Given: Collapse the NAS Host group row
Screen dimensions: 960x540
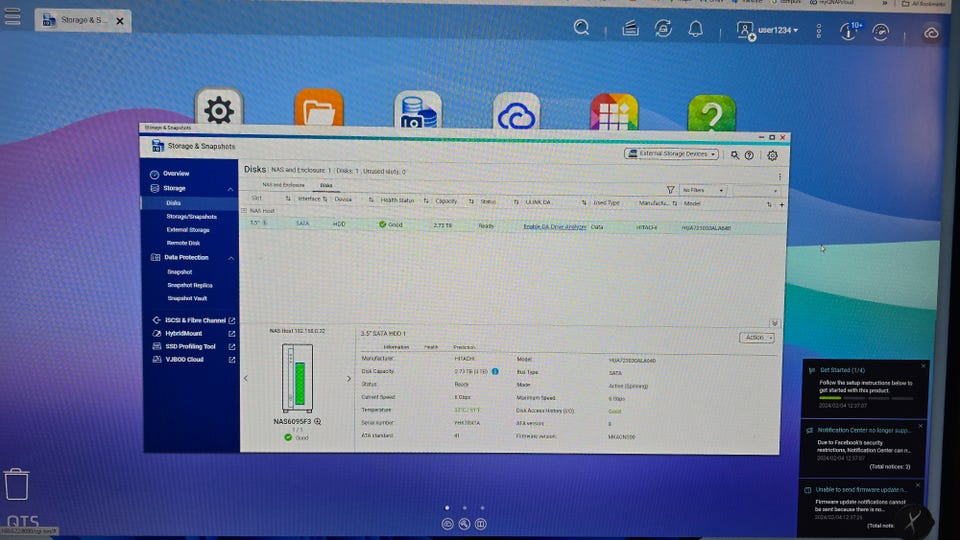Looking at the screenshot, I should pyautogui.click(x=244, y=211).
